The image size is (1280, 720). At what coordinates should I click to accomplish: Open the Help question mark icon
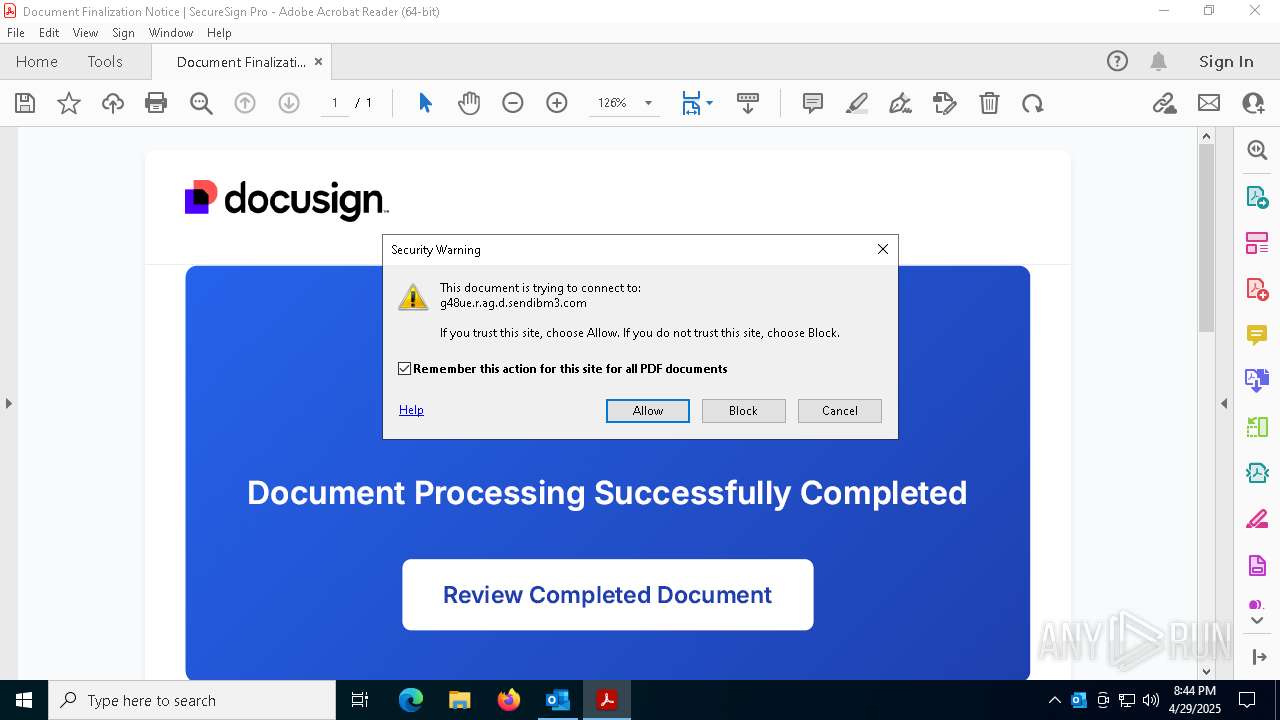[x=1117, y=61]
